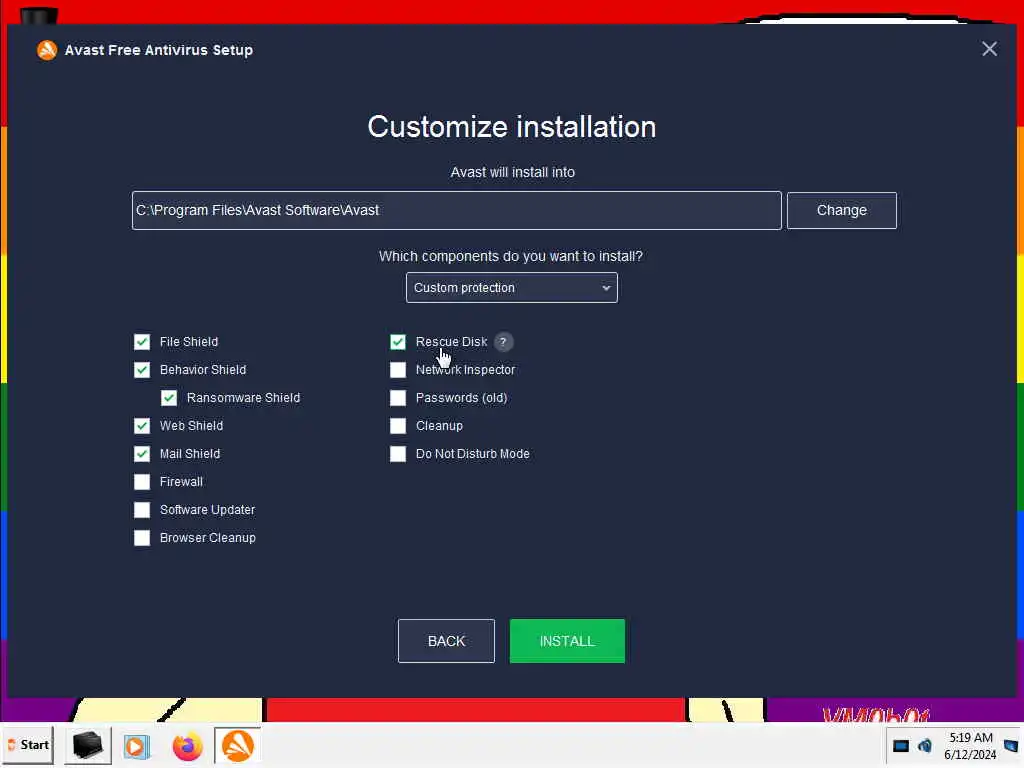
Task: Go BACK to the previous setup screen
Action: click(x=446, y=641)
